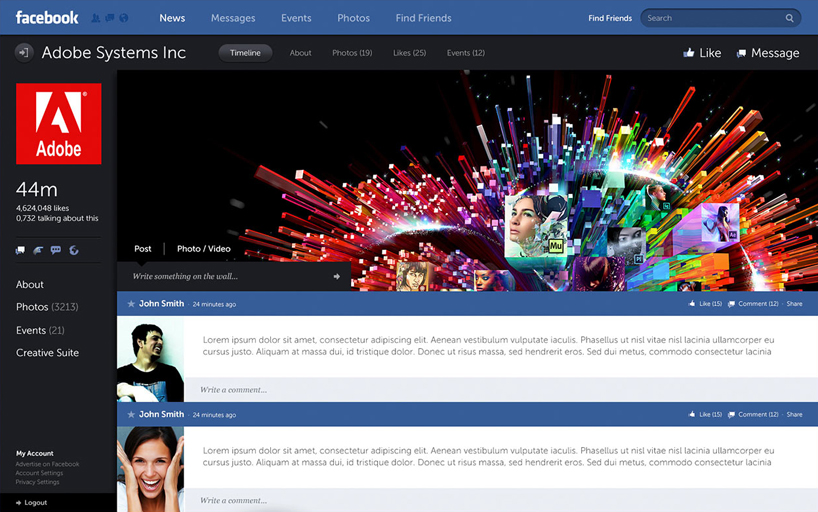Screen dimensions: 818x512
Task: Open Find Friends in main navigation
Action: pos(424,18)
